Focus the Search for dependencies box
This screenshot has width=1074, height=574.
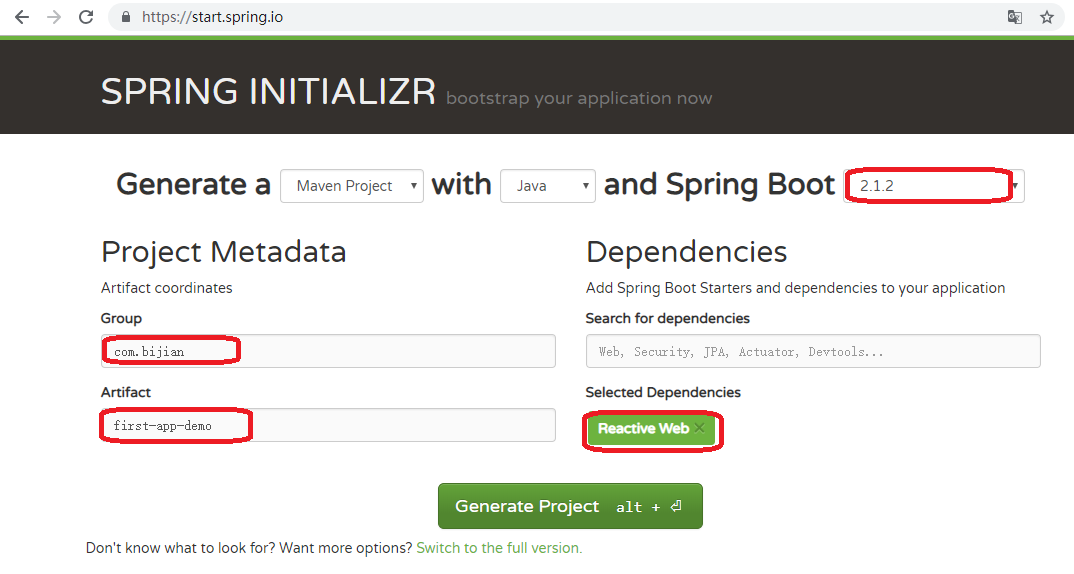(x=812, y=351)
